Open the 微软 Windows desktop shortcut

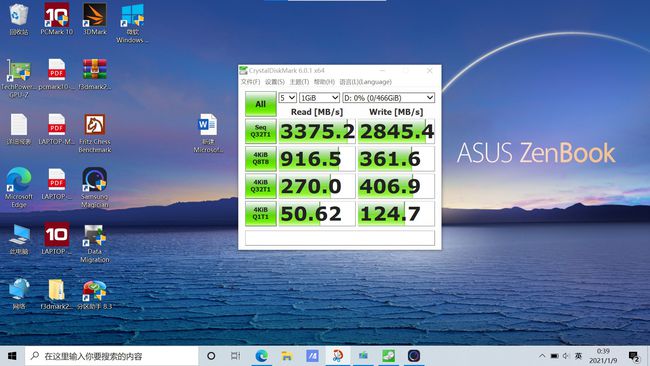point(132,23)
